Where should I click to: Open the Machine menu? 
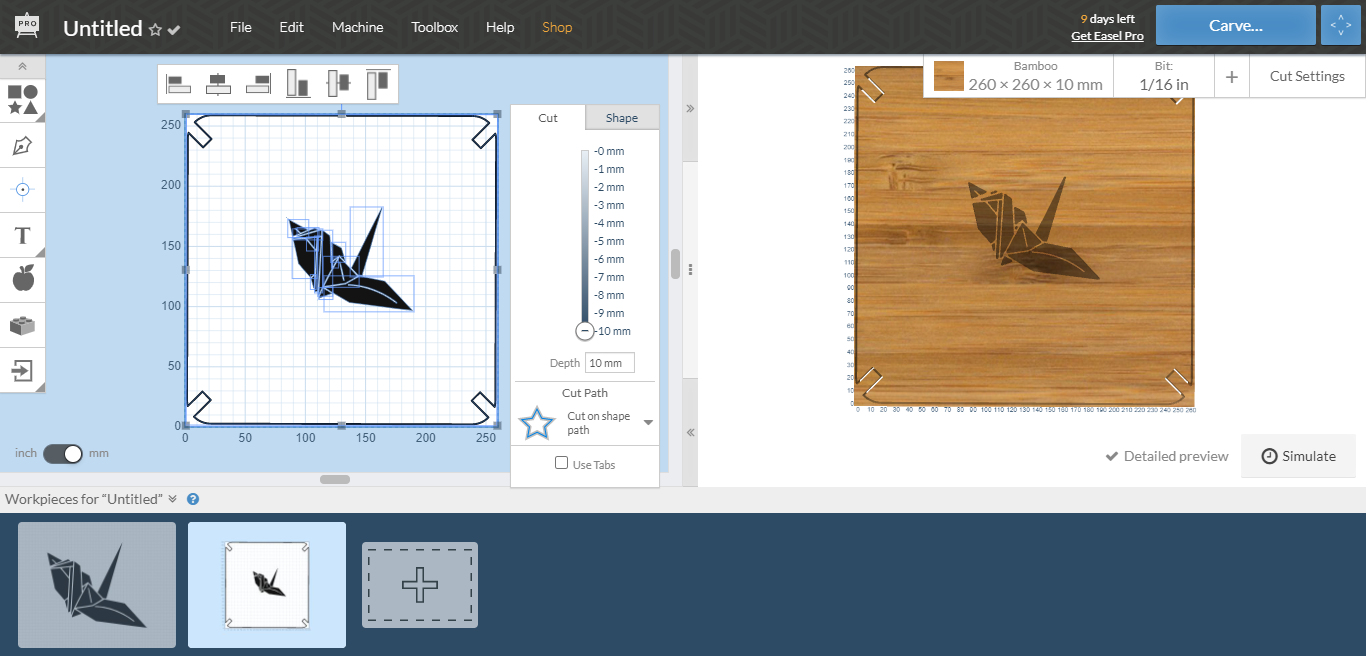point(357,27)
